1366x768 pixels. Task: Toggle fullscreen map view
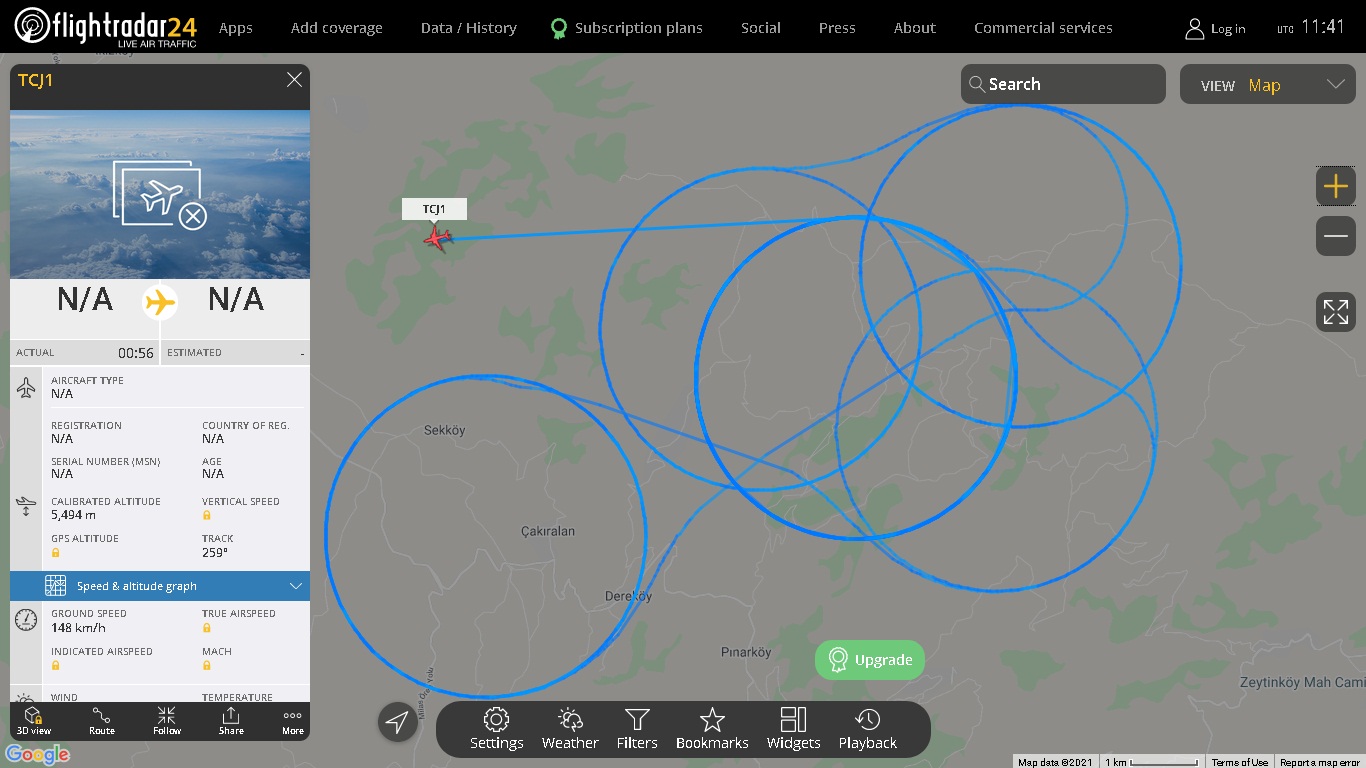(1336, 311)
